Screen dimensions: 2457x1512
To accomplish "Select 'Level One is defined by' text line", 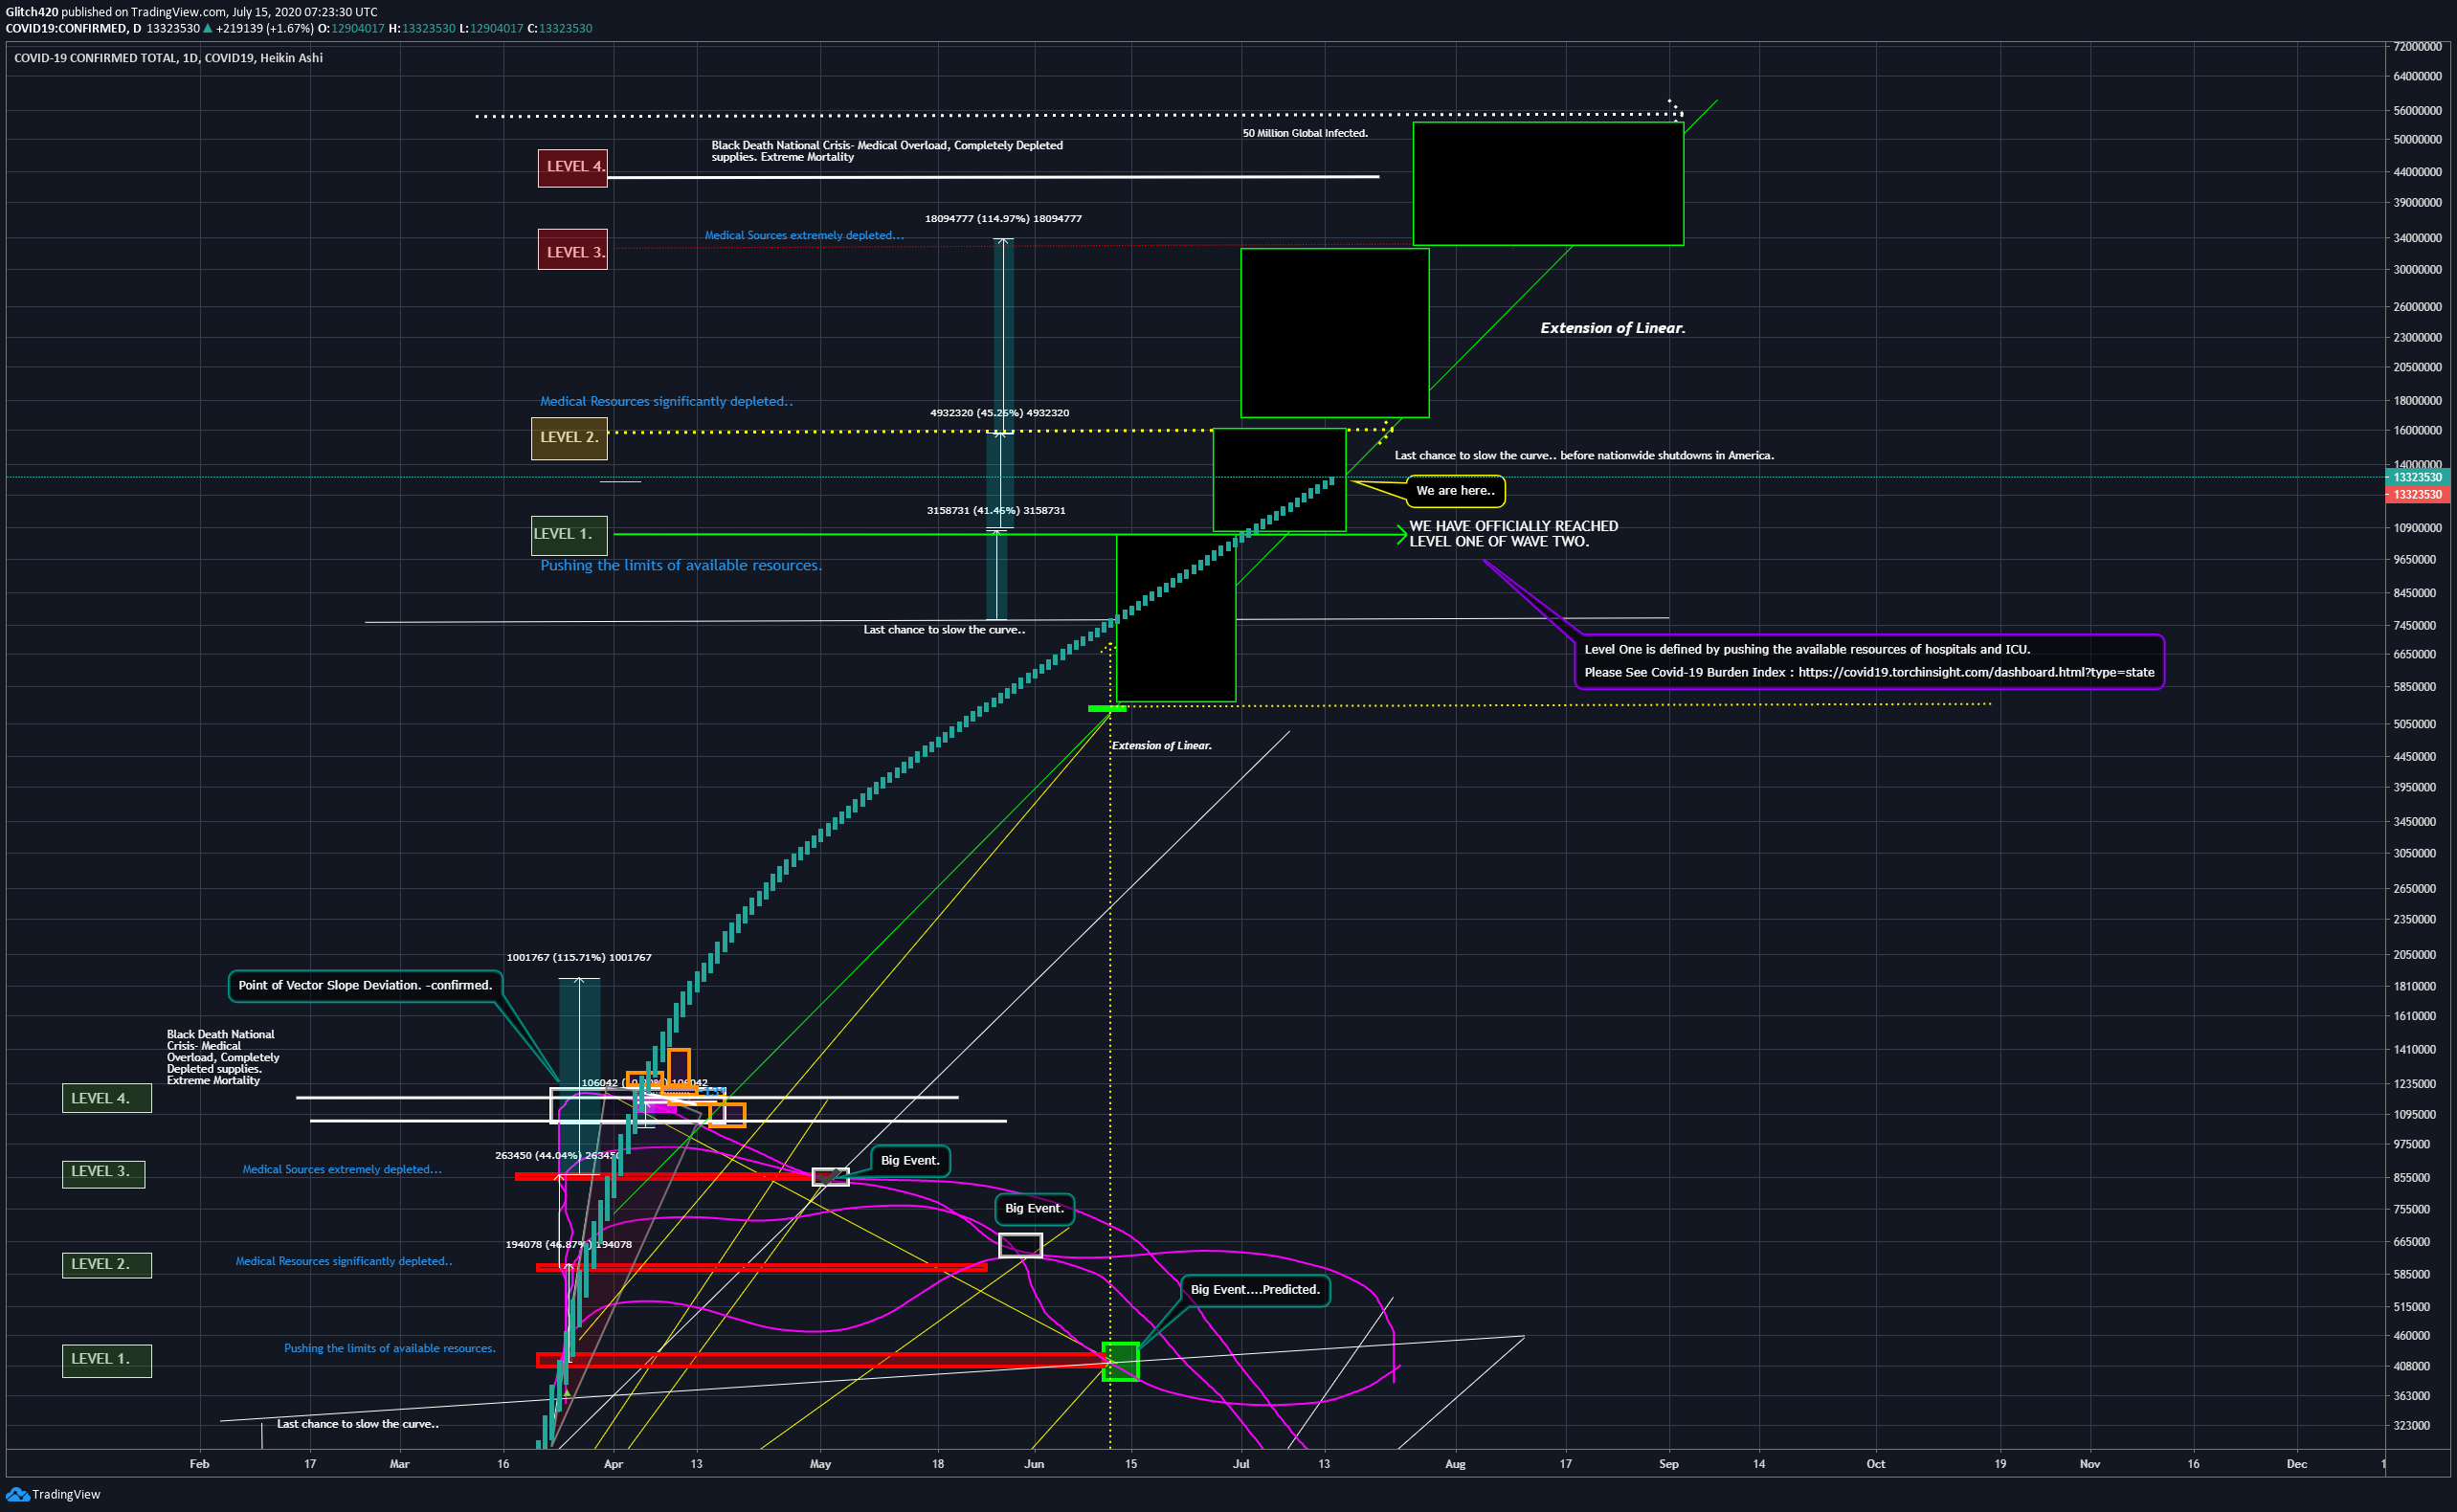I will click(1807, 649).
